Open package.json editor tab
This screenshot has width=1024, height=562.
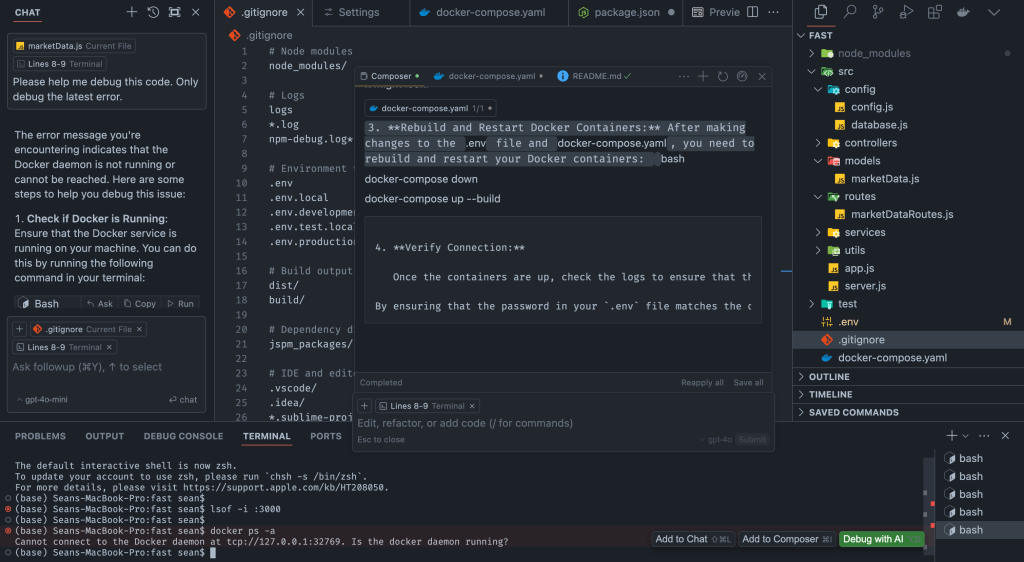tap(626, 12)
